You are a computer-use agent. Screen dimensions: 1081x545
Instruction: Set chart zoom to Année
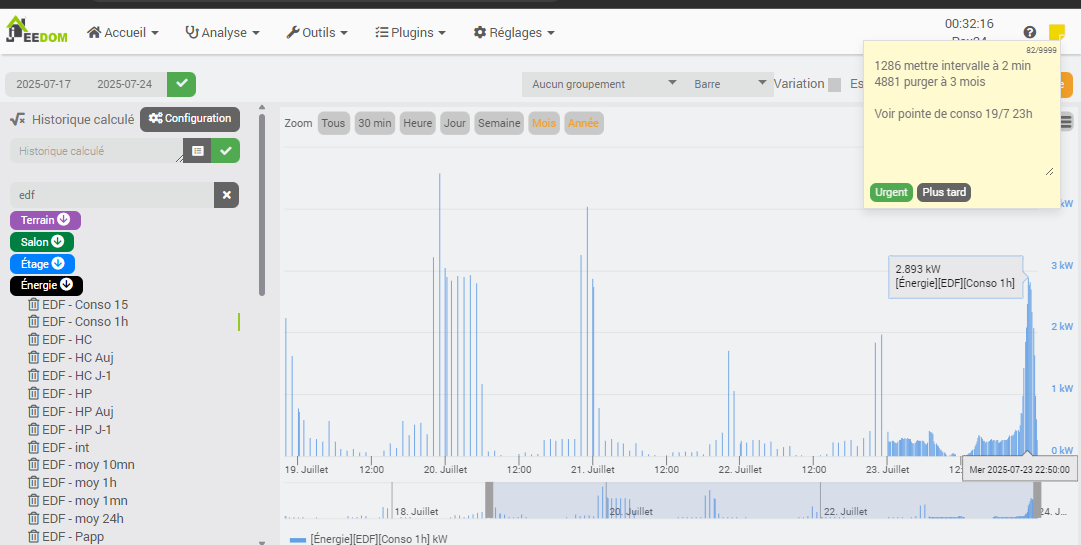(x=584, y=123)
